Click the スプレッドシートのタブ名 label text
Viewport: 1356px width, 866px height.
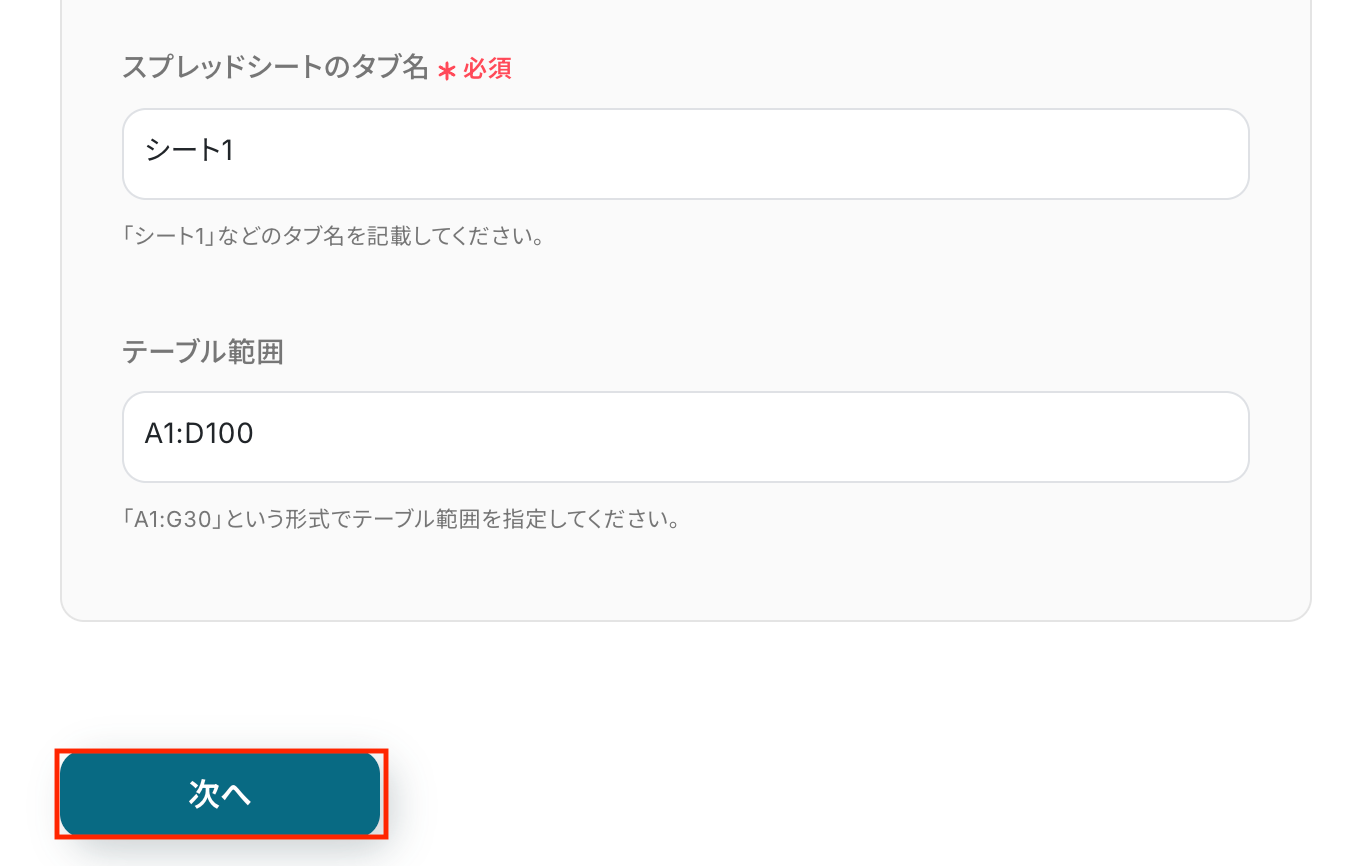click(x=276, y=69)
